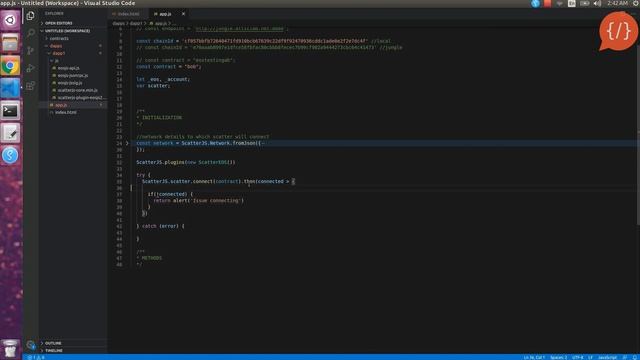Open notifications bell in status bar
Image resolution: width=640 pixels, height=360 pixels.
(x=636, y=357)
